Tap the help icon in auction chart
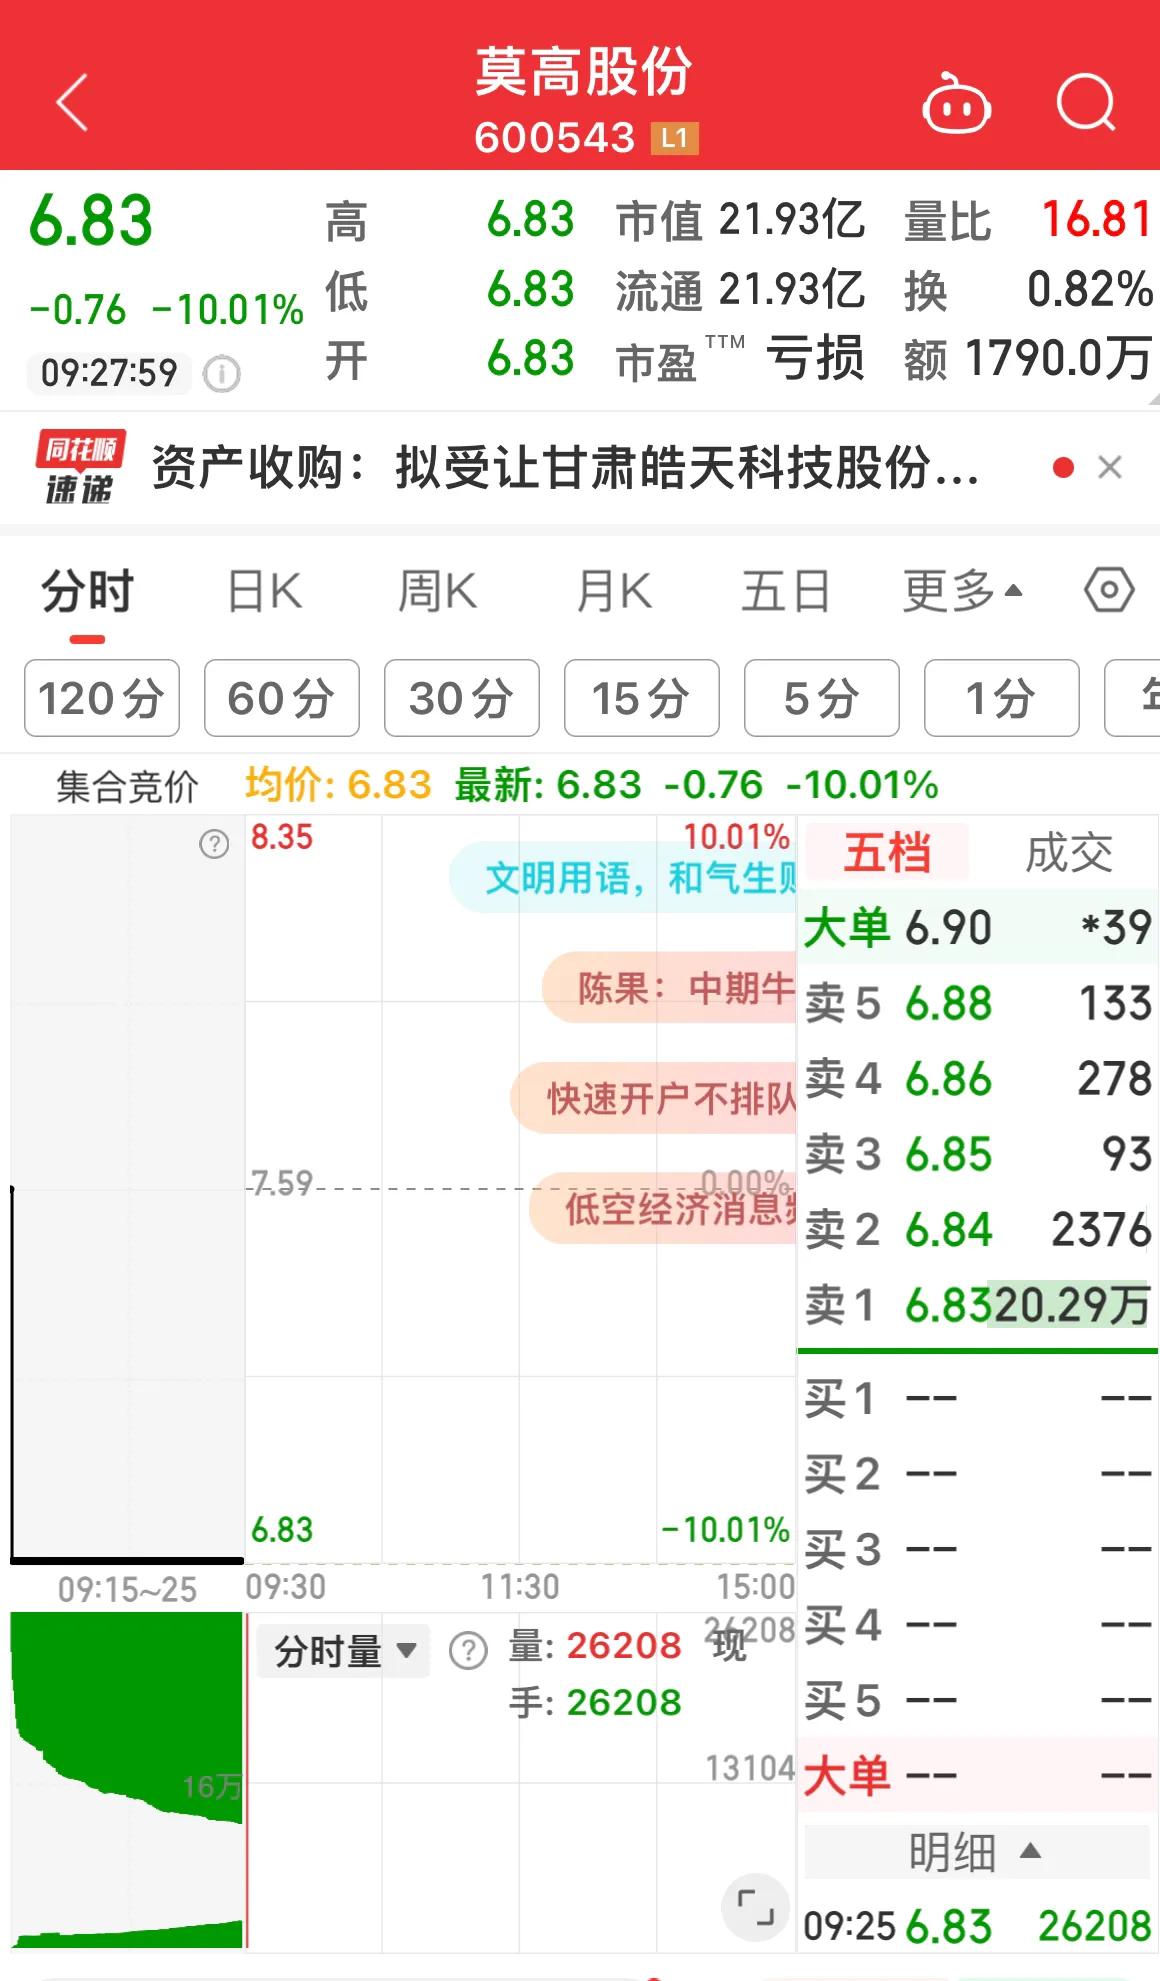The height and width of the screenshot is (1981, 1160). point(214,844)
